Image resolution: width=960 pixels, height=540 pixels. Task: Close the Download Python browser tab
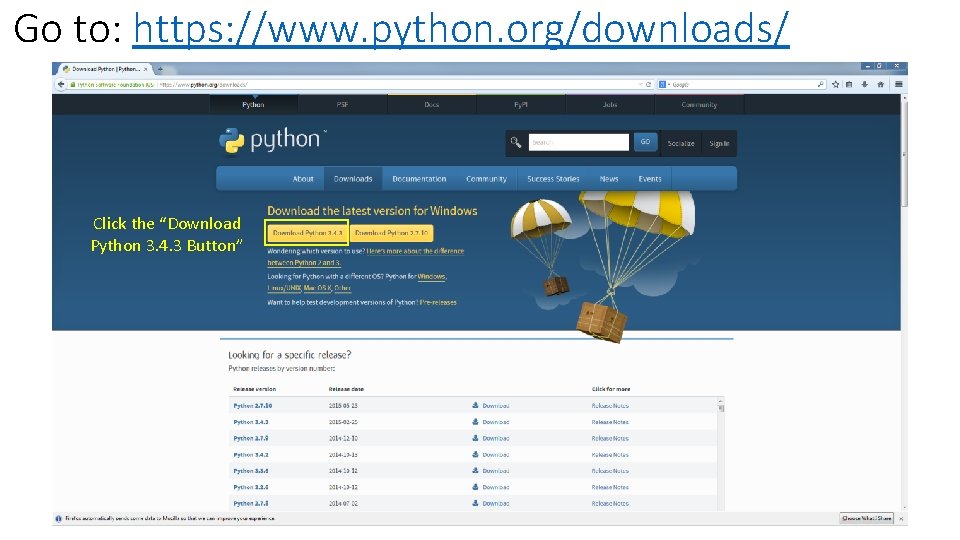click(x=146, y=69)
